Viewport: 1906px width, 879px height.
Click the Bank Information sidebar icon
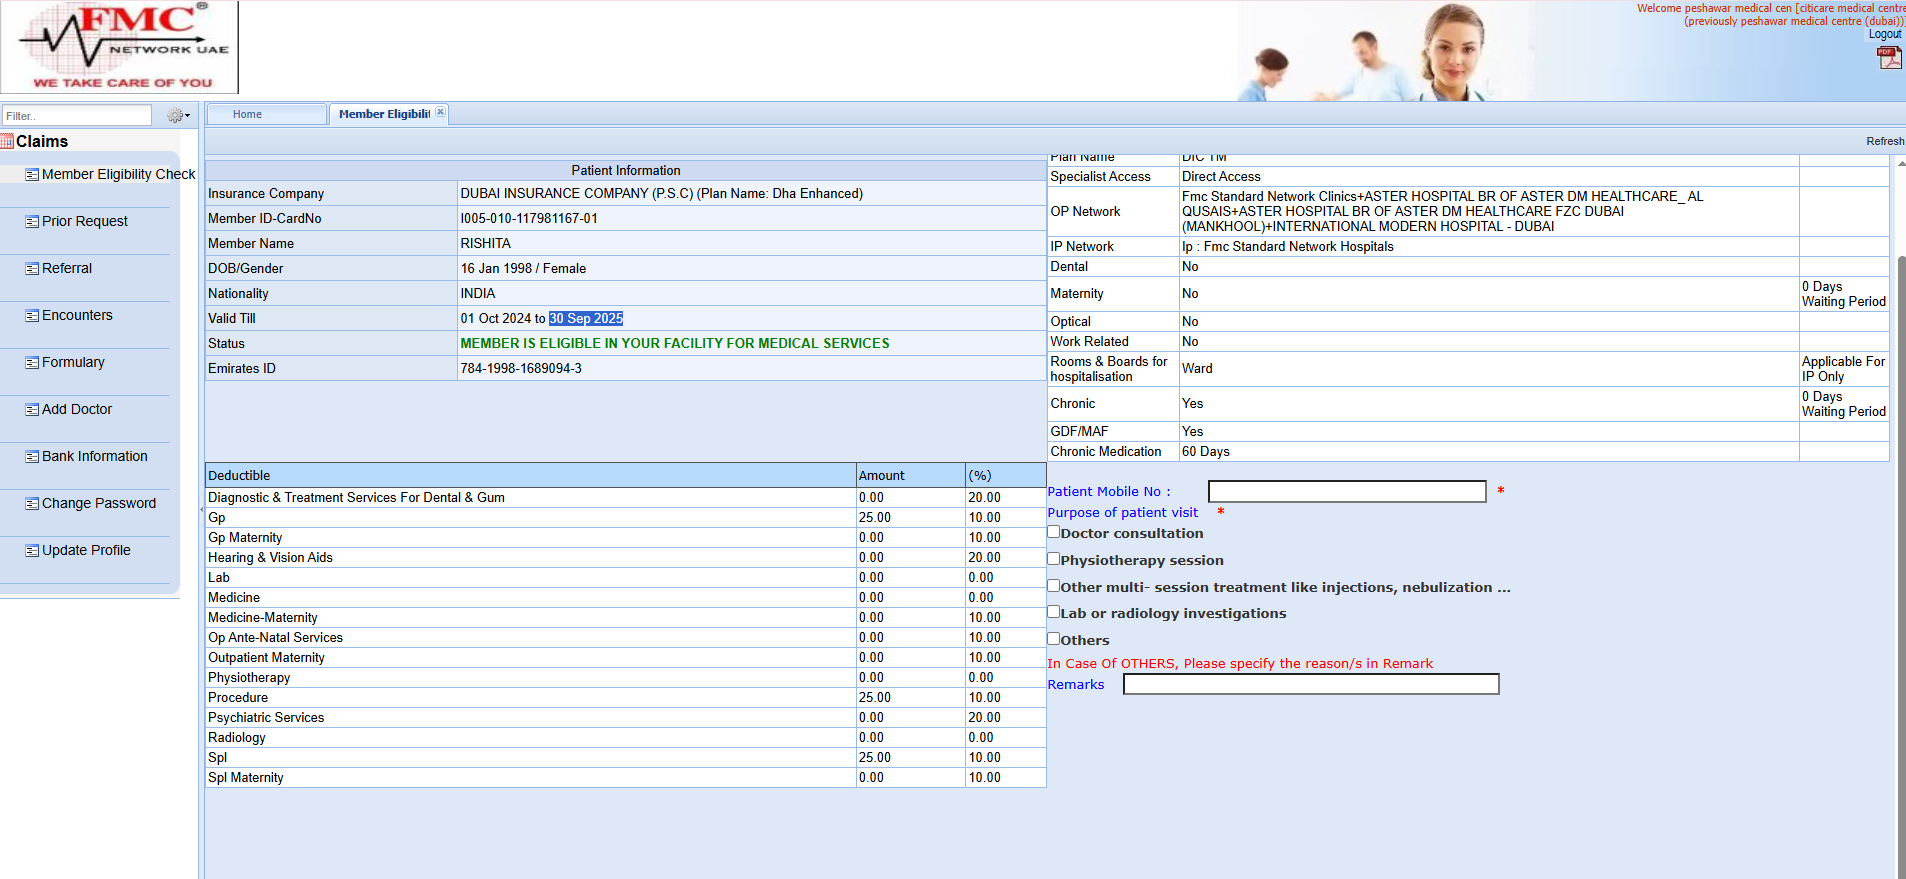pyautogui.click(x=32, y=457)
